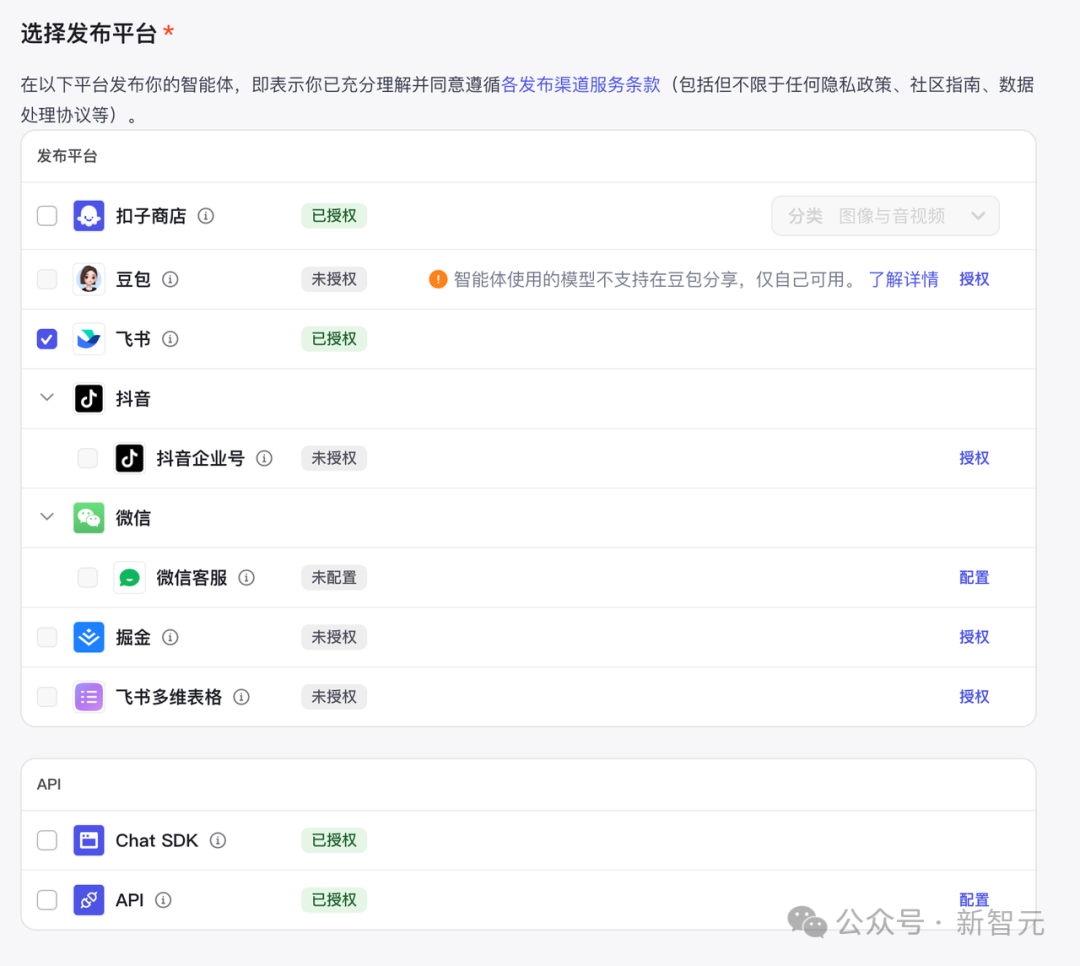Open 各发布渠道服务条款 link
Screen dimensions: 1080x966
tap(582, 84)
